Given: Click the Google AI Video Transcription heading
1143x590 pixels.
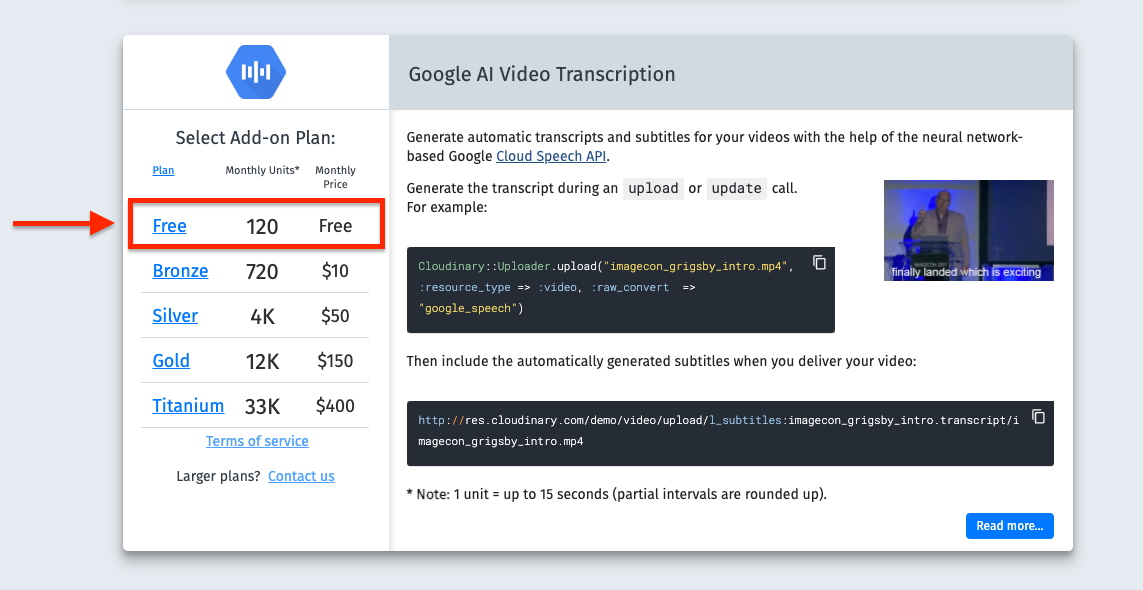Looking at the screenshot, I should click(x=542, y=74).
